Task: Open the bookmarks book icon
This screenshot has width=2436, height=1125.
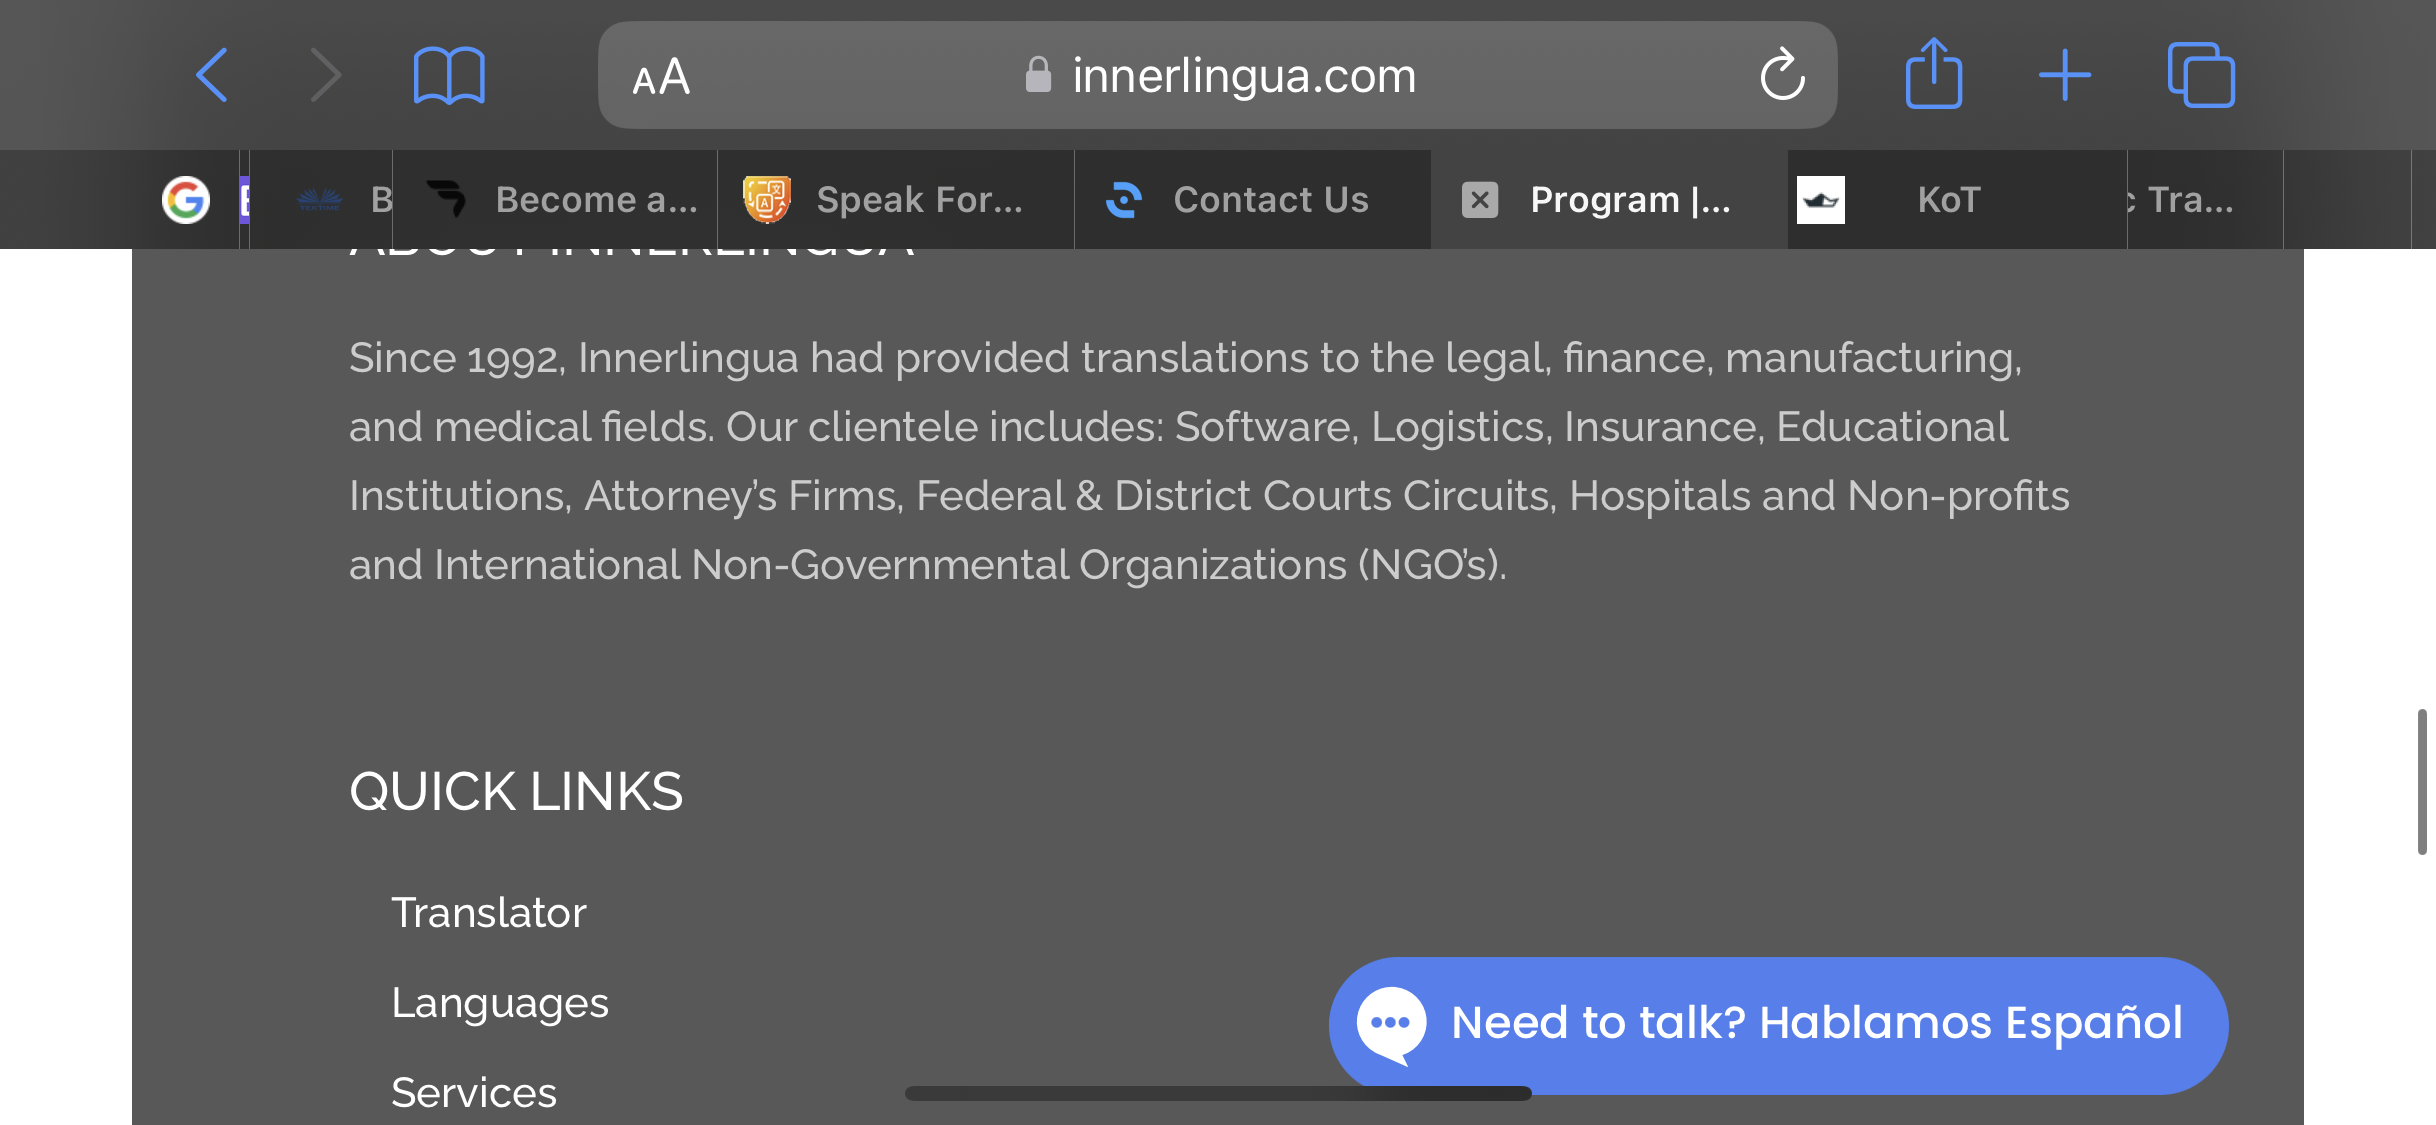Action: pos(449,75)
